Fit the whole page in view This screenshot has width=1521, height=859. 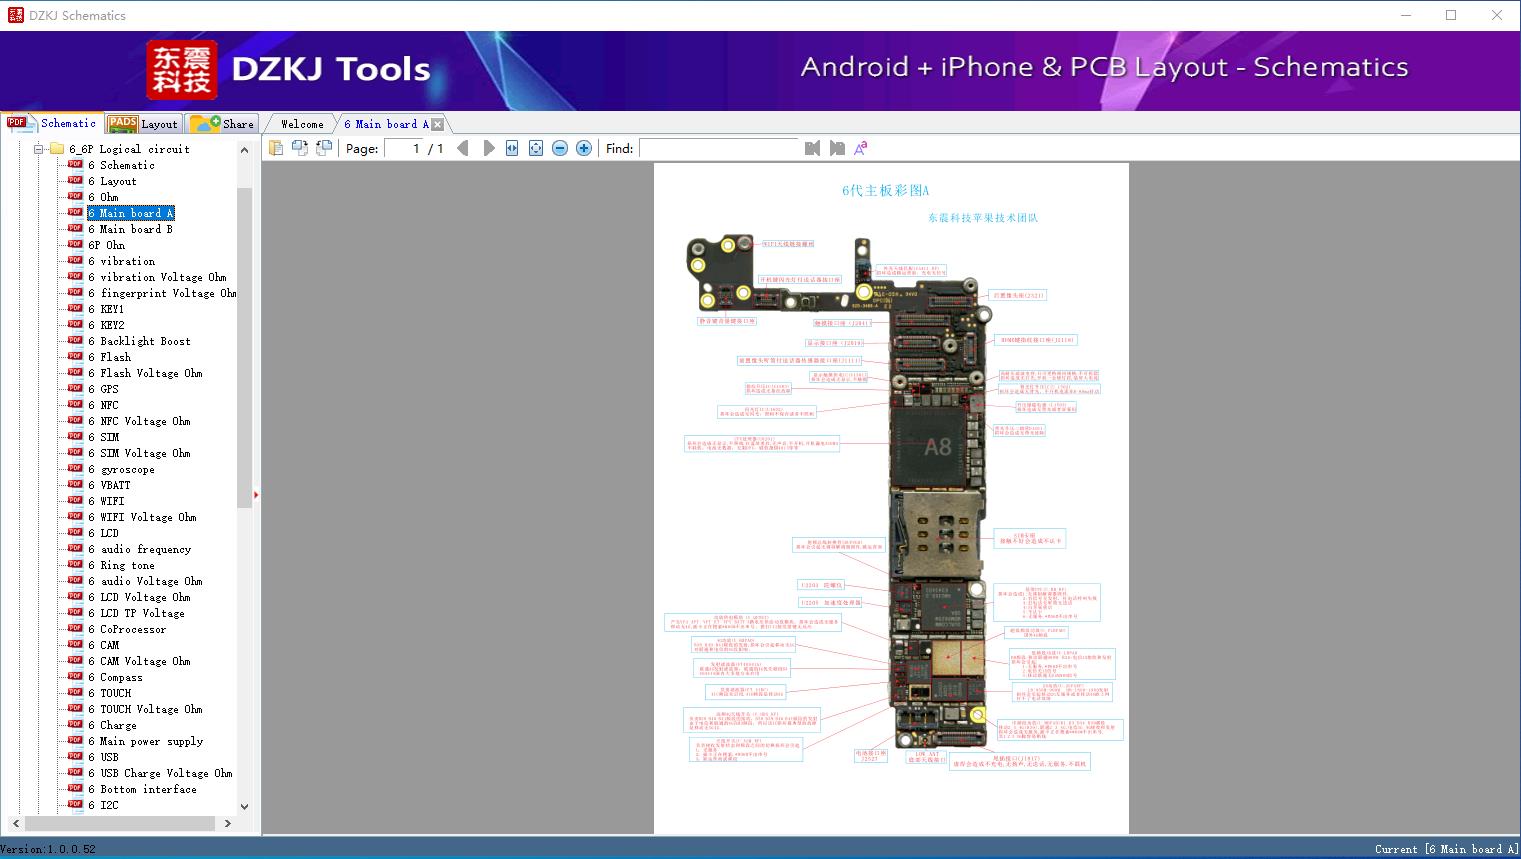[x=536, y=148]
